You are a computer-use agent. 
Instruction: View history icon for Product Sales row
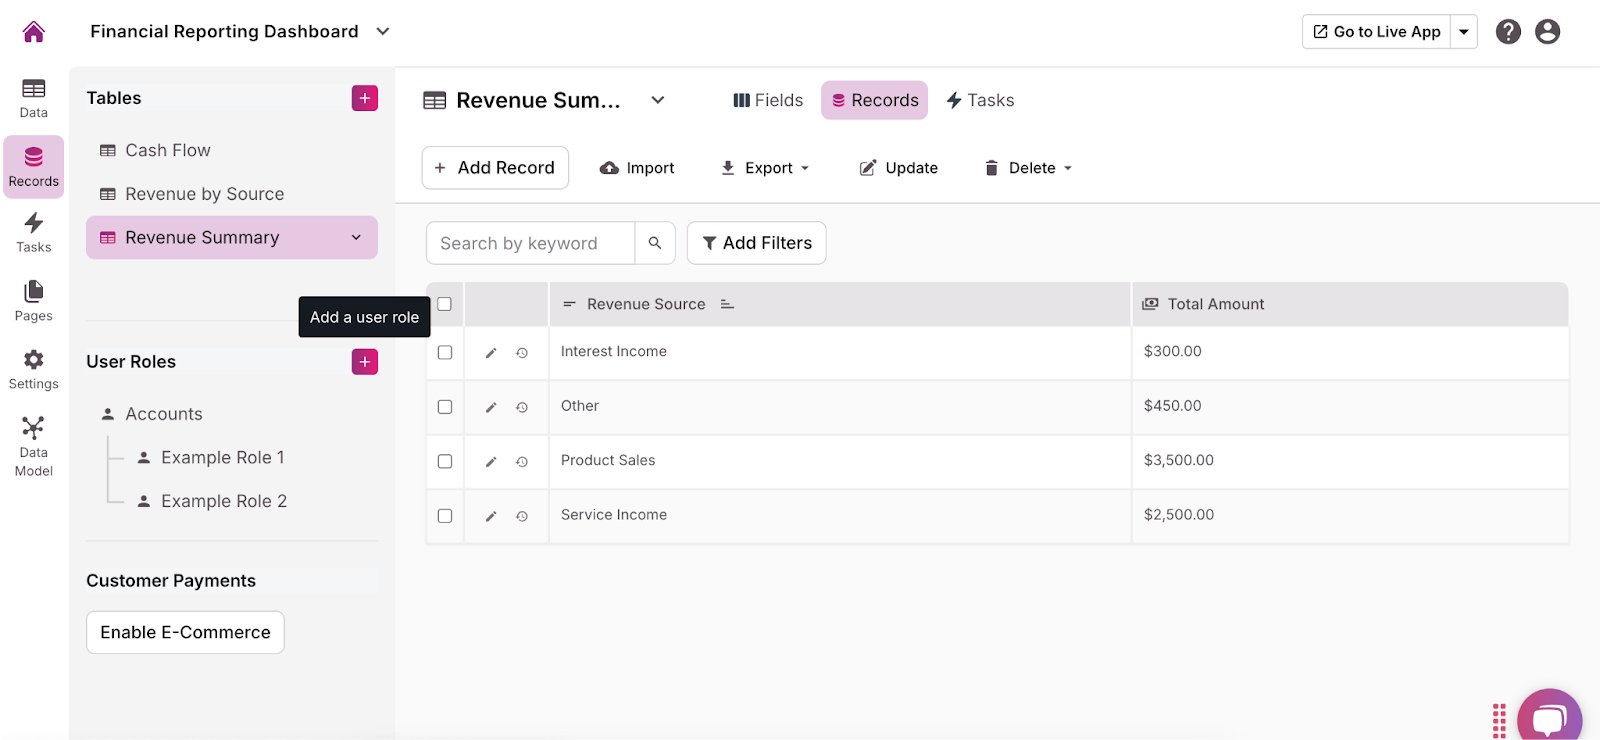(x=522, y=462)
